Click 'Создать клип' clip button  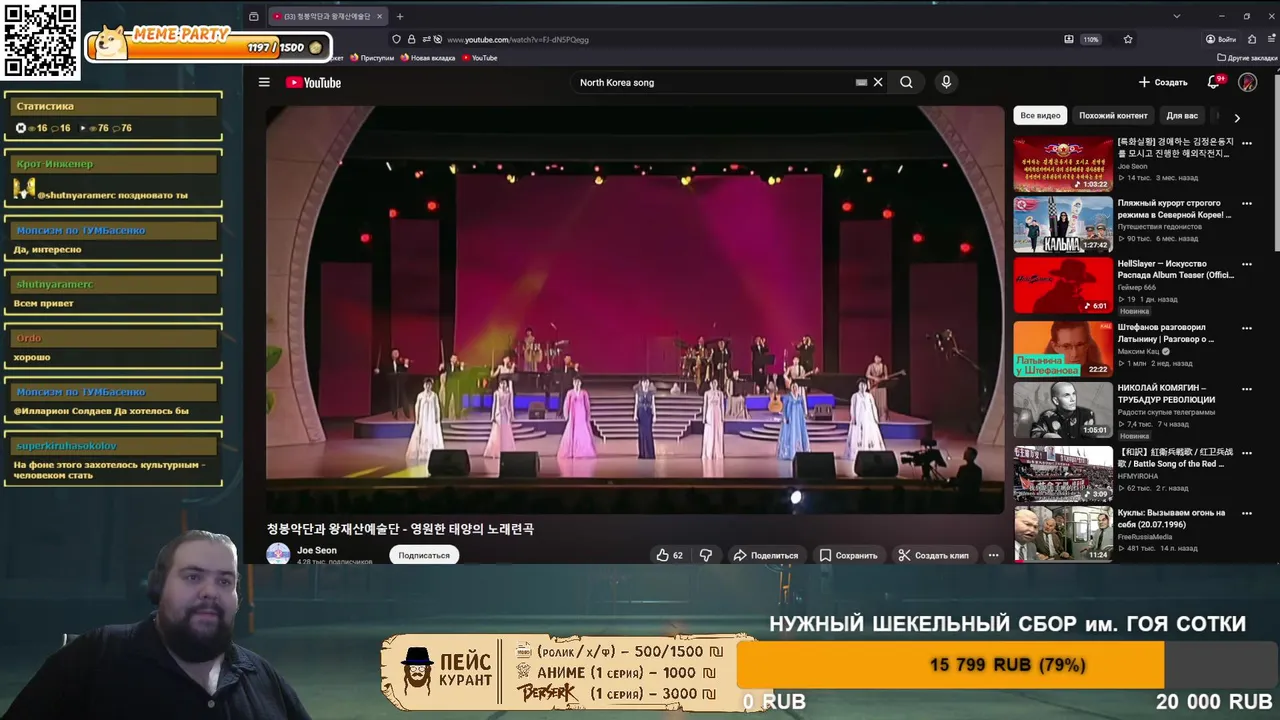[934, 555]
